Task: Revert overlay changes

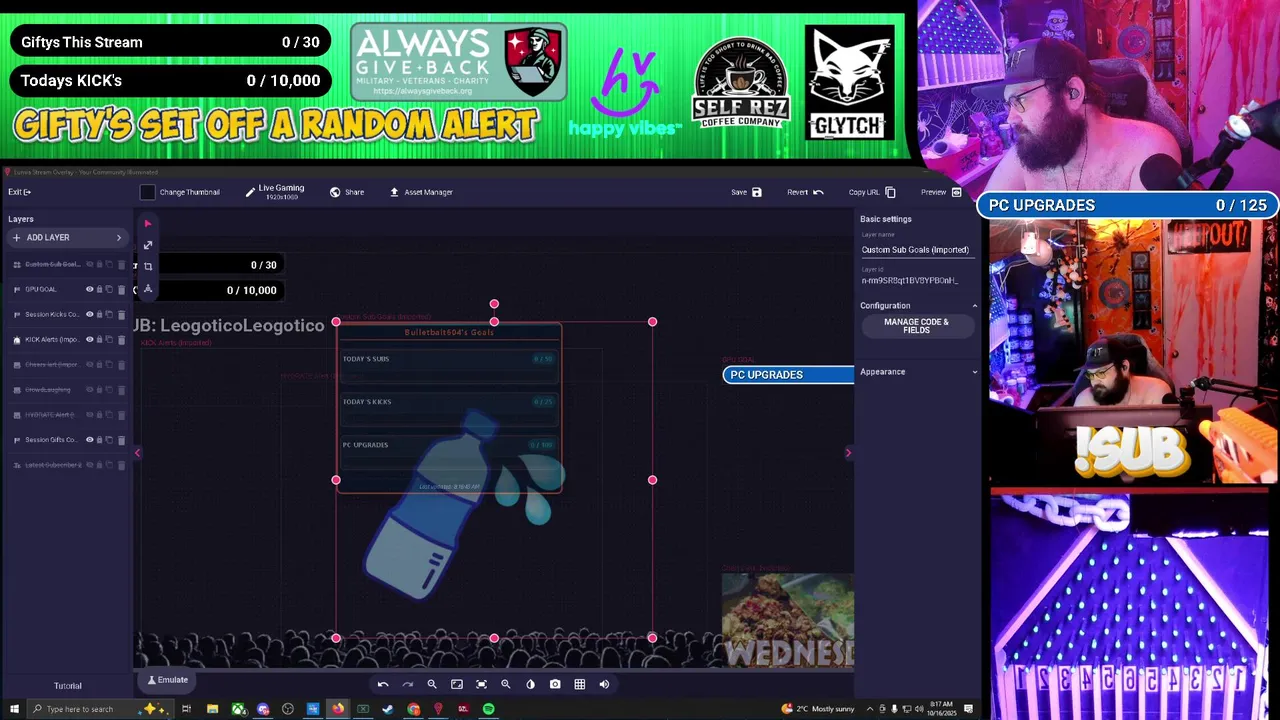Action: [x=805, y=192]
